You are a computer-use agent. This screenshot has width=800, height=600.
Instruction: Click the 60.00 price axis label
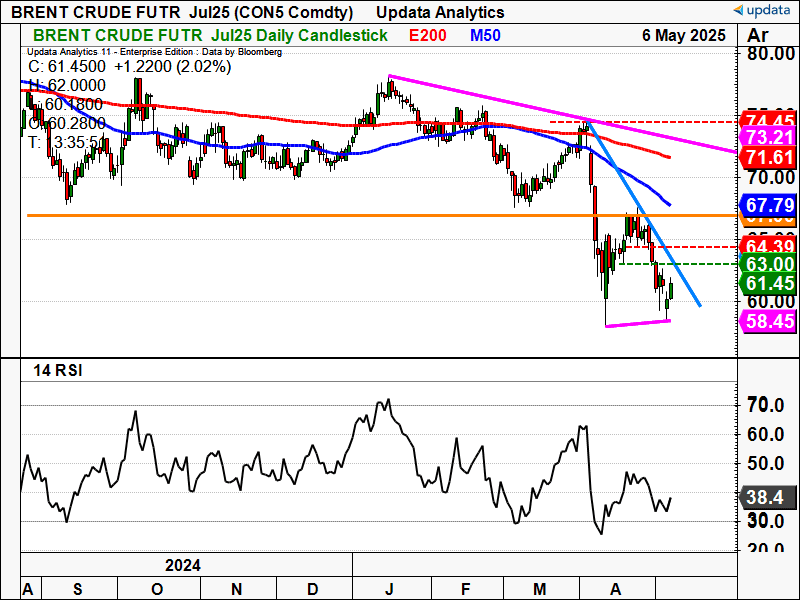(x=771, y=301)
